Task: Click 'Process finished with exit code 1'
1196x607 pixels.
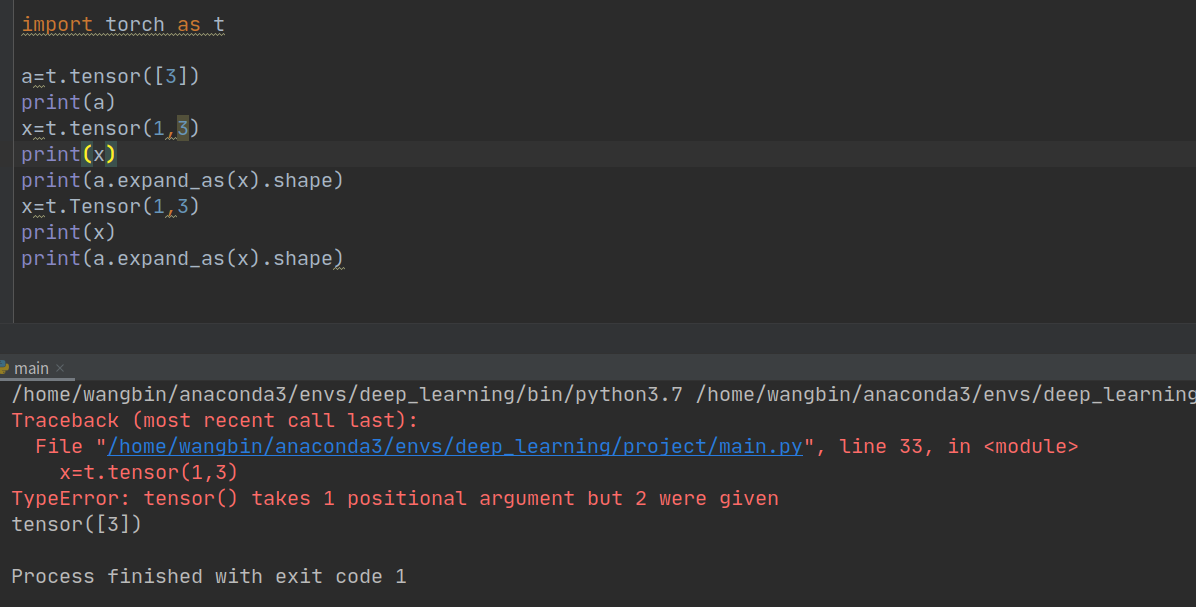Action: (x=209, y=576)
